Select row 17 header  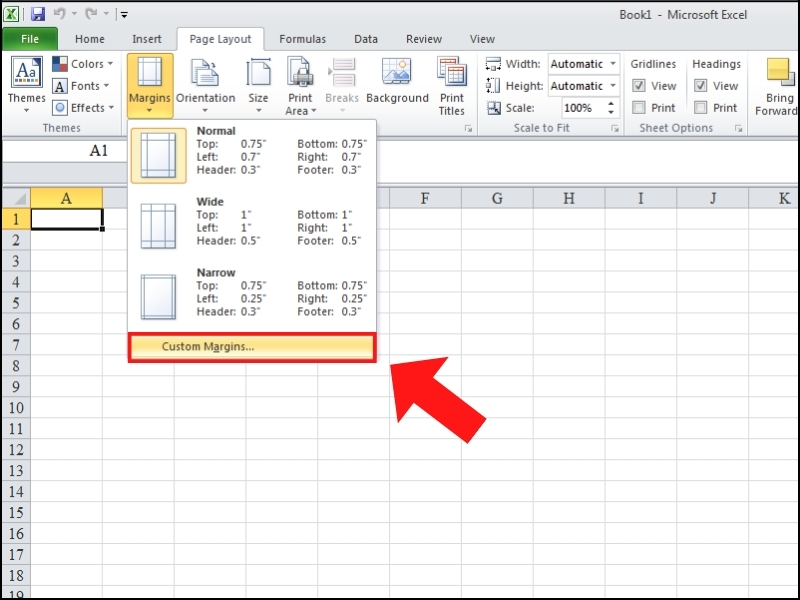coord(16,554)
